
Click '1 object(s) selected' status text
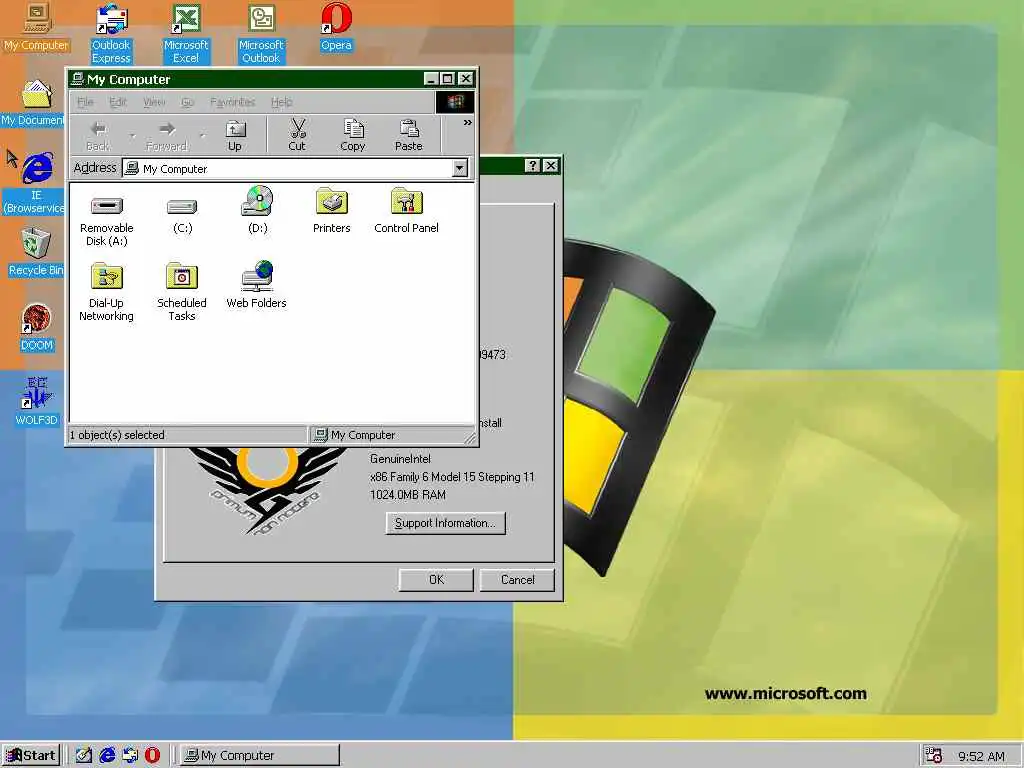[x=118, y=435]
